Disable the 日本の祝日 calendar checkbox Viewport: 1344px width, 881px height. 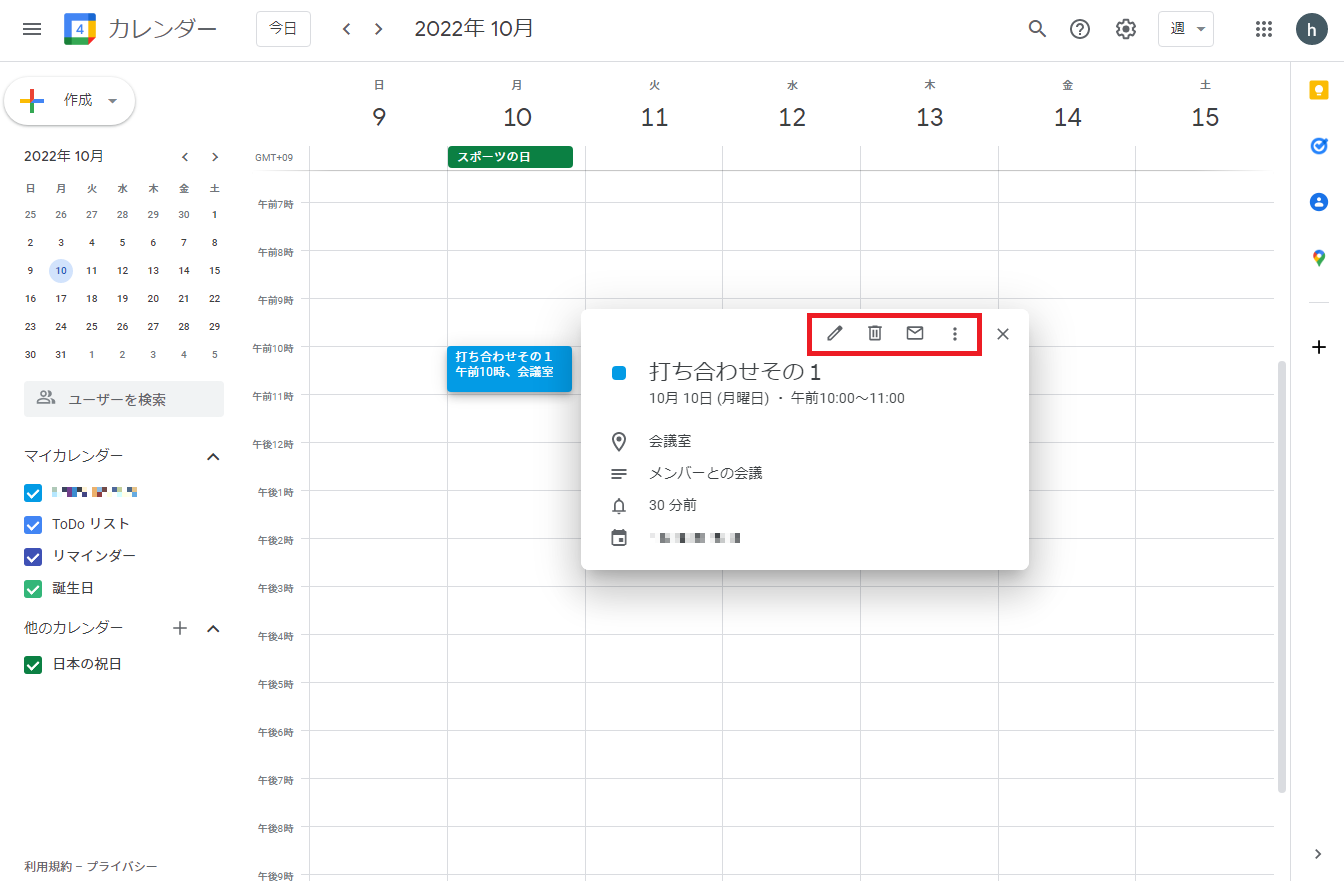pos(33,665)
